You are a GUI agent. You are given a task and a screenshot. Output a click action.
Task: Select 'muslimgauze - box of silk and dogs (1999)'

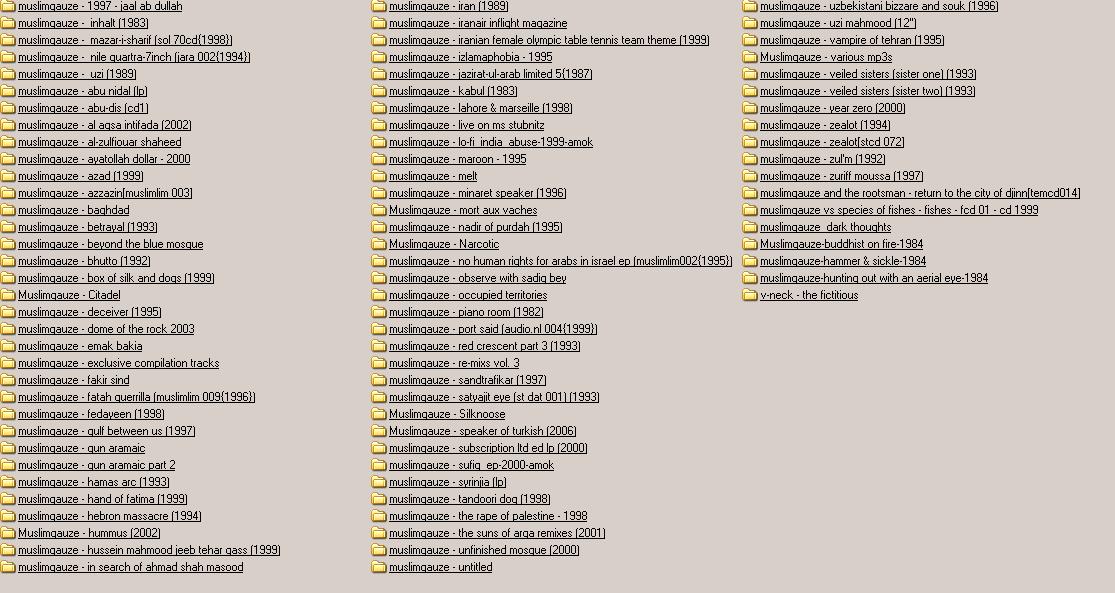pos(116,278)
